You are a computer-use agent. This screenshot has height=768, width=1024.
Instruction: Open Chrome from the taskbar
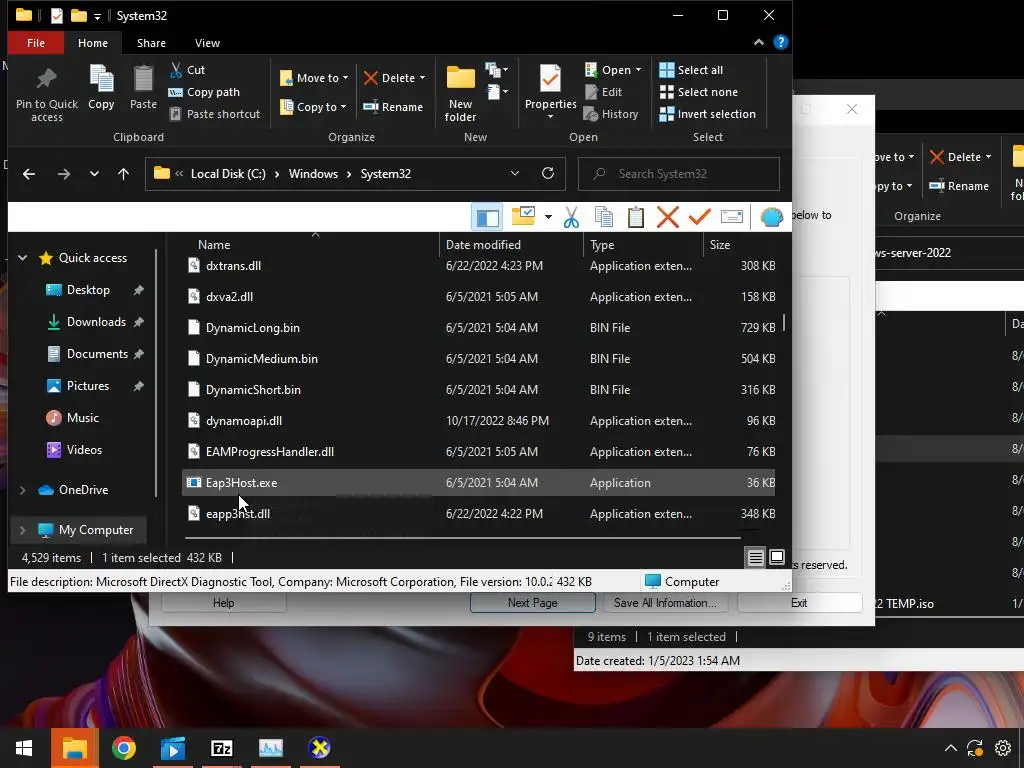123,748
